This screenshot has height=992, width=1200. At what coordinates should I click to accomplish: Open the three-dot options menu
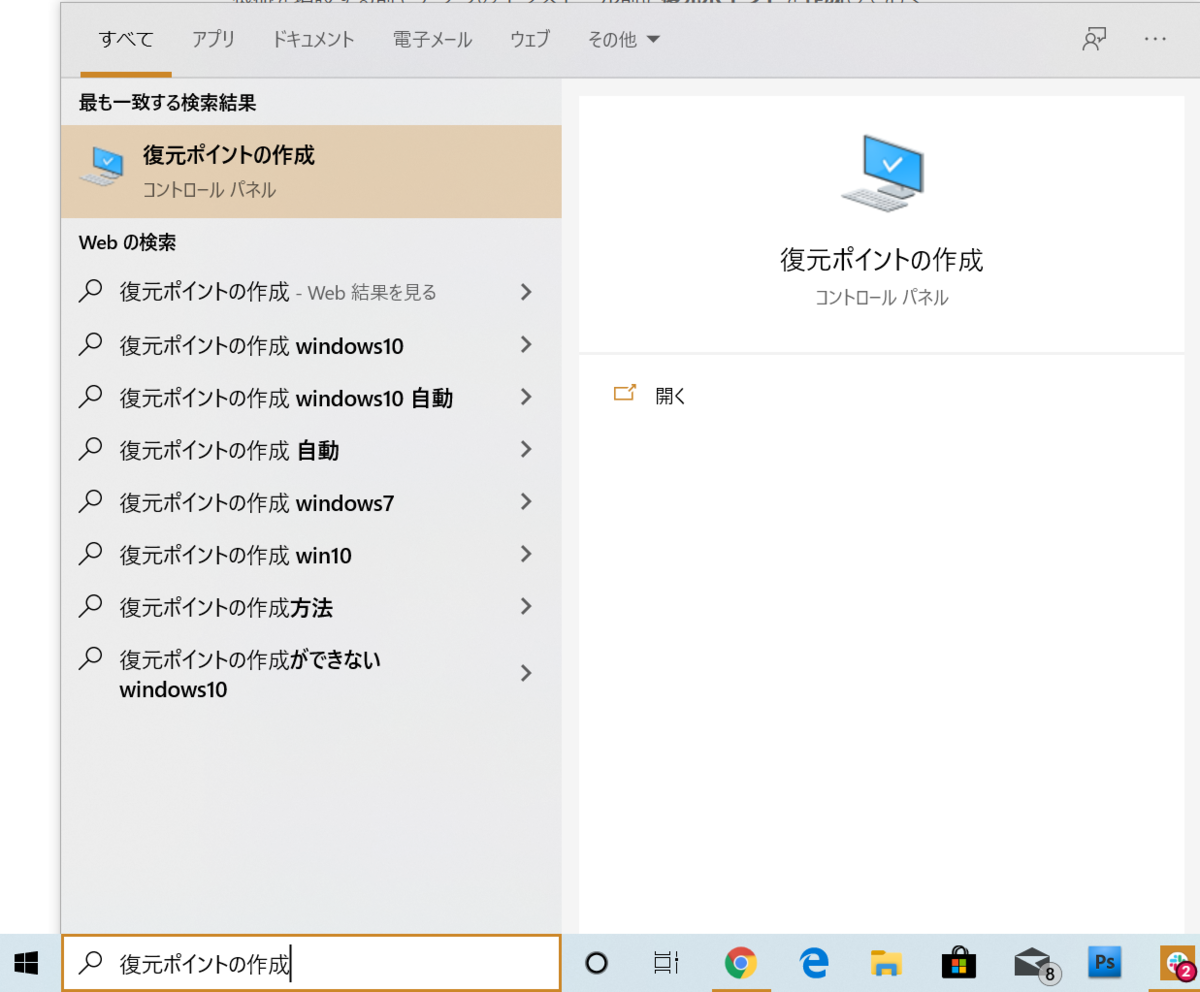(x=1156, y=39)
